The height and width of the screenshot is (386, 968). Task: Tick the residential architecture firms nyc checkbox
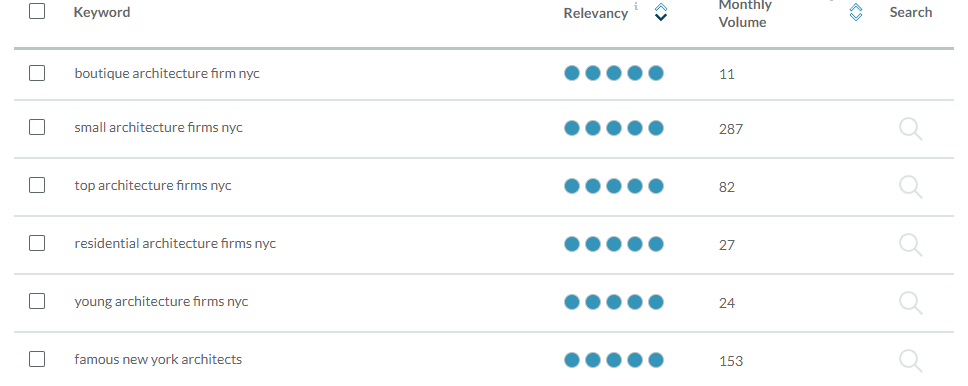pos(37,243)
